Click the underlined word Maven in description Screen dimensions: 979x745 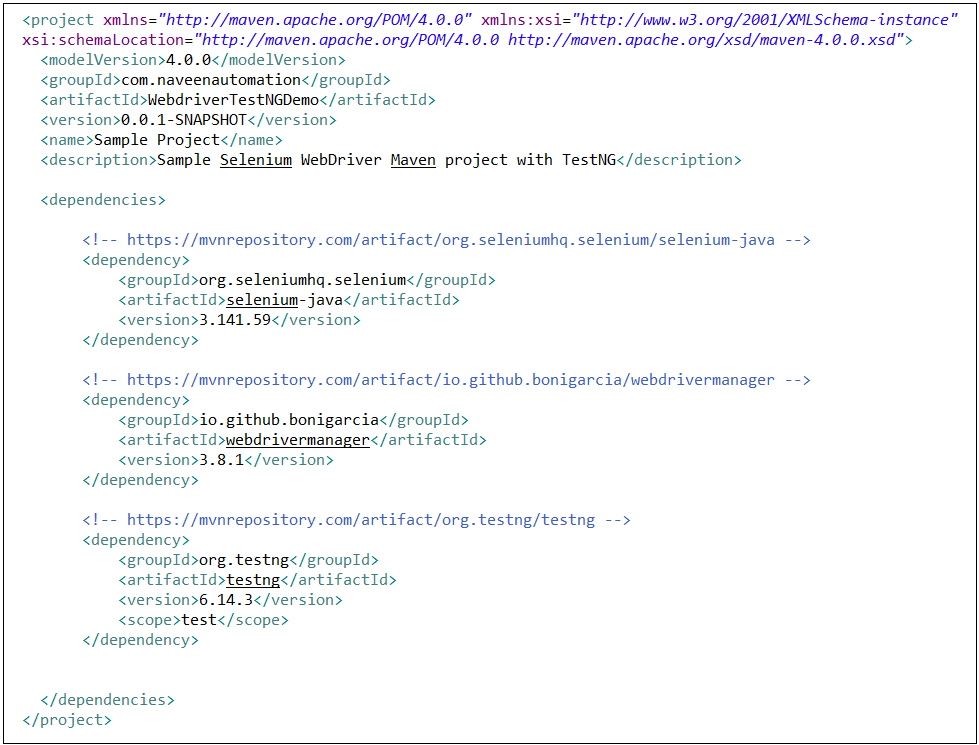click(x=413, y=160)
